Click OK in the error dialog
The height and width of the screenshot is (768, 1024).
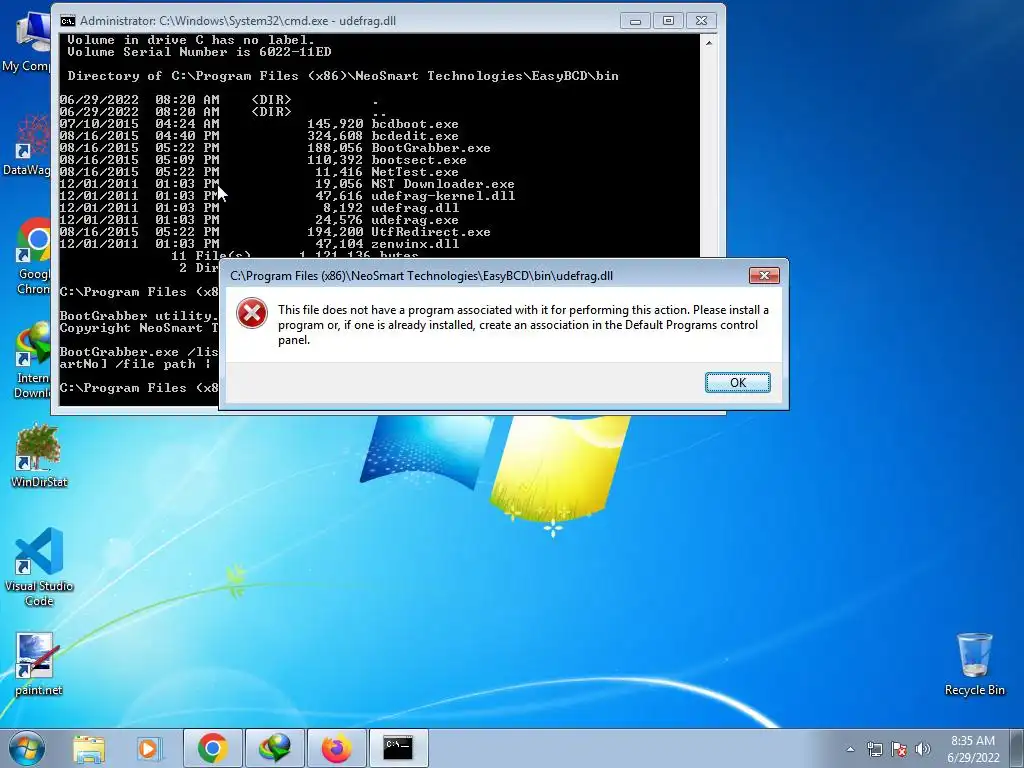point(737,383)
